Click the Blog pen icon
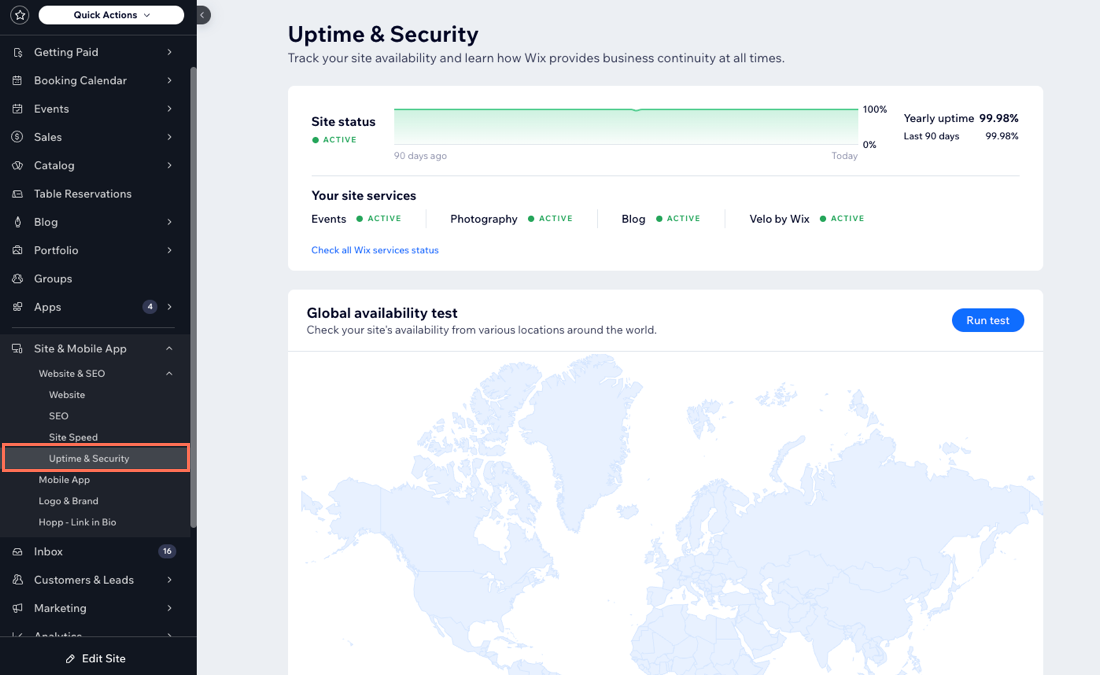Screen dimensions: 1100x675 pos(18,222)
